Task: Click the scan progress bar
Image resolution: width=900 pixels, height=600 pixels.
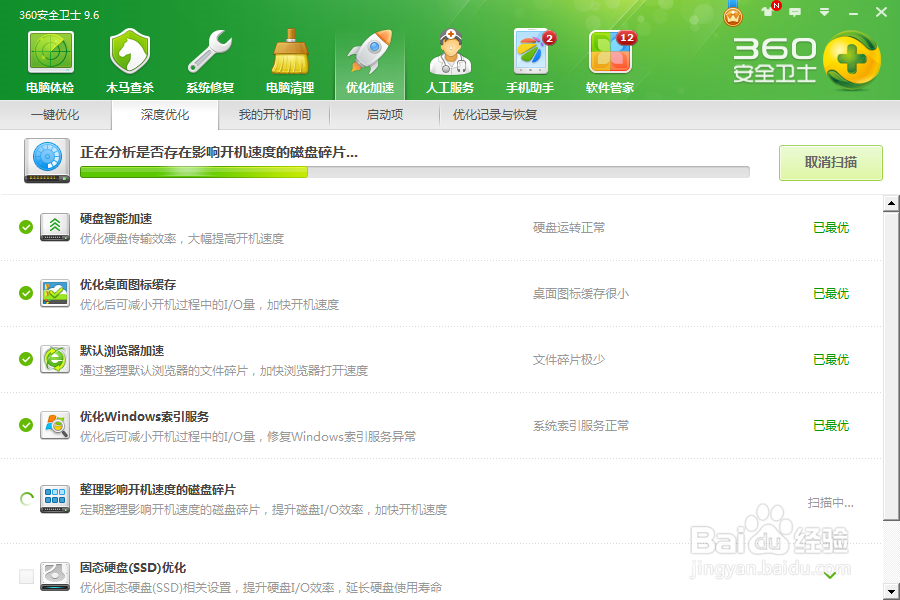Action: click(x=414, y=172)
